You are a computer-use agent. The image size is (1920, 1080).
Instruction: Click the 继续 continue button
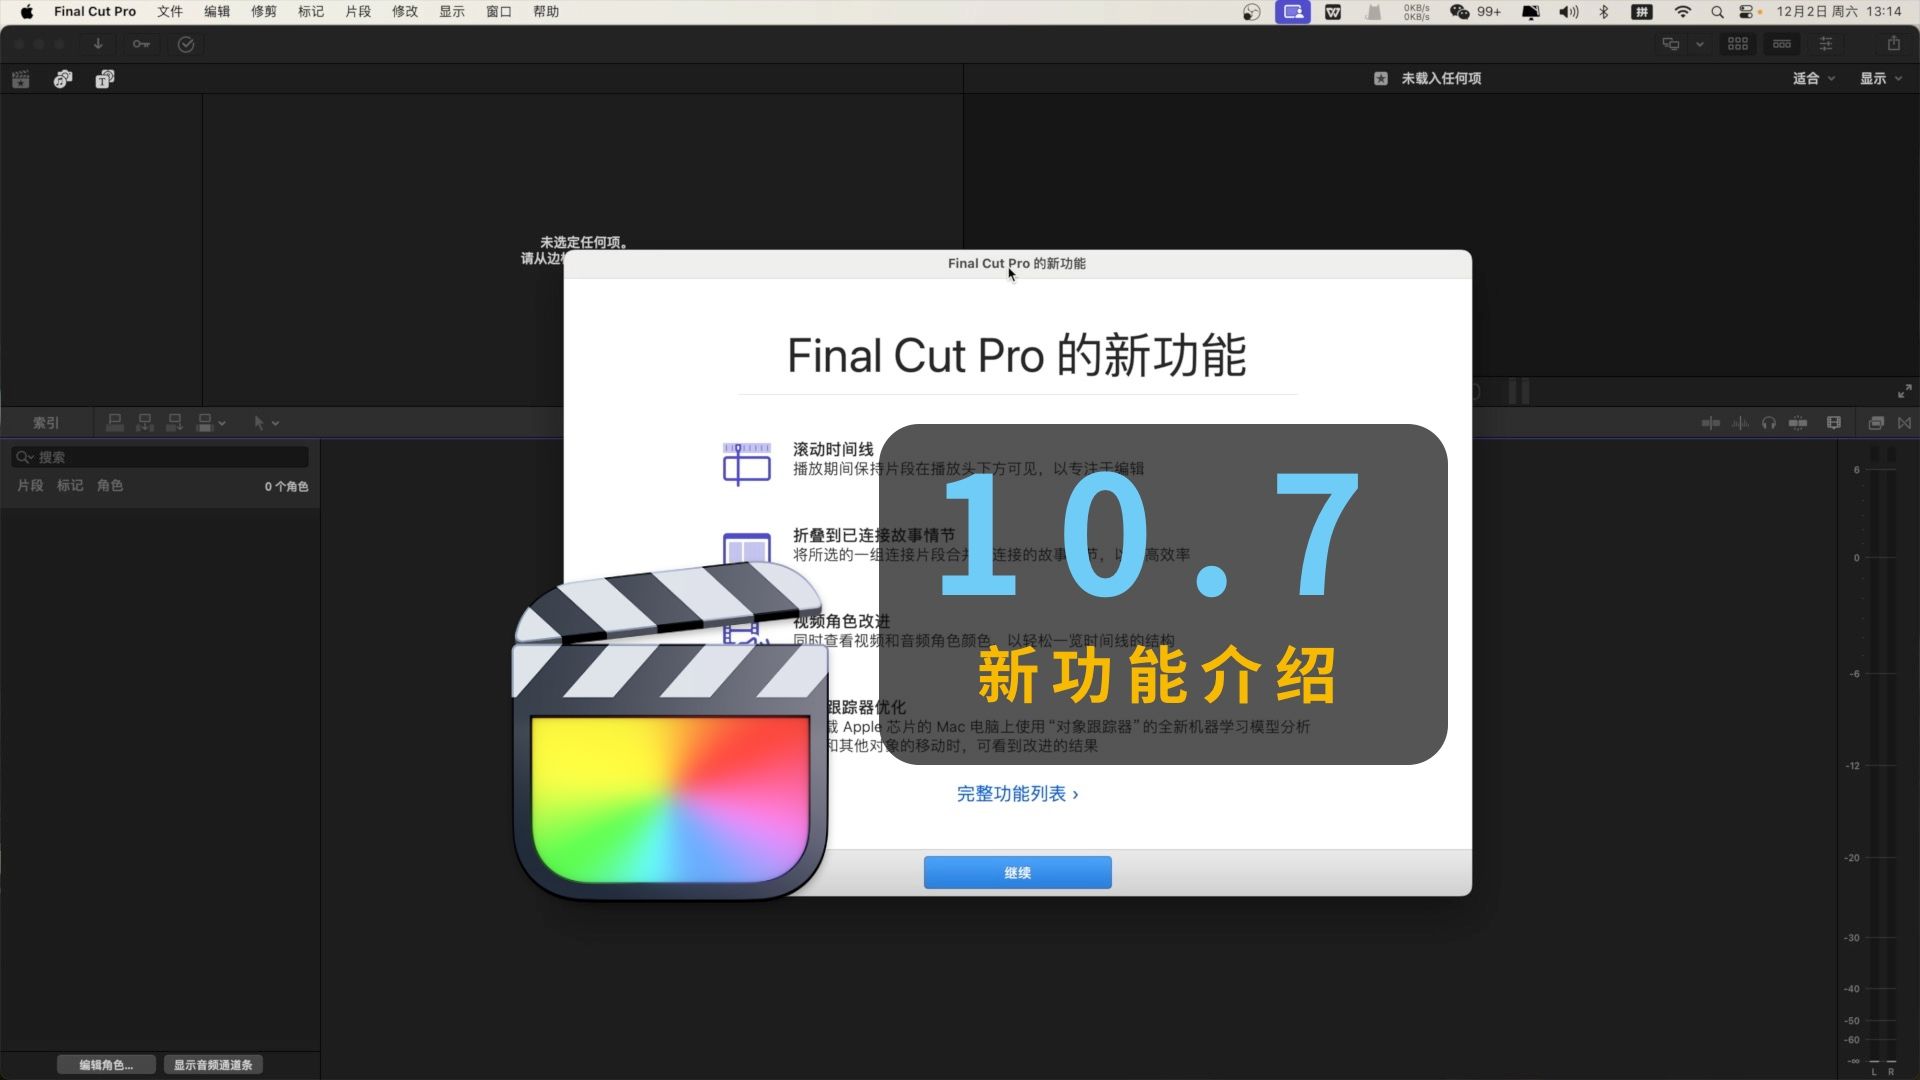click(1017, 872)
